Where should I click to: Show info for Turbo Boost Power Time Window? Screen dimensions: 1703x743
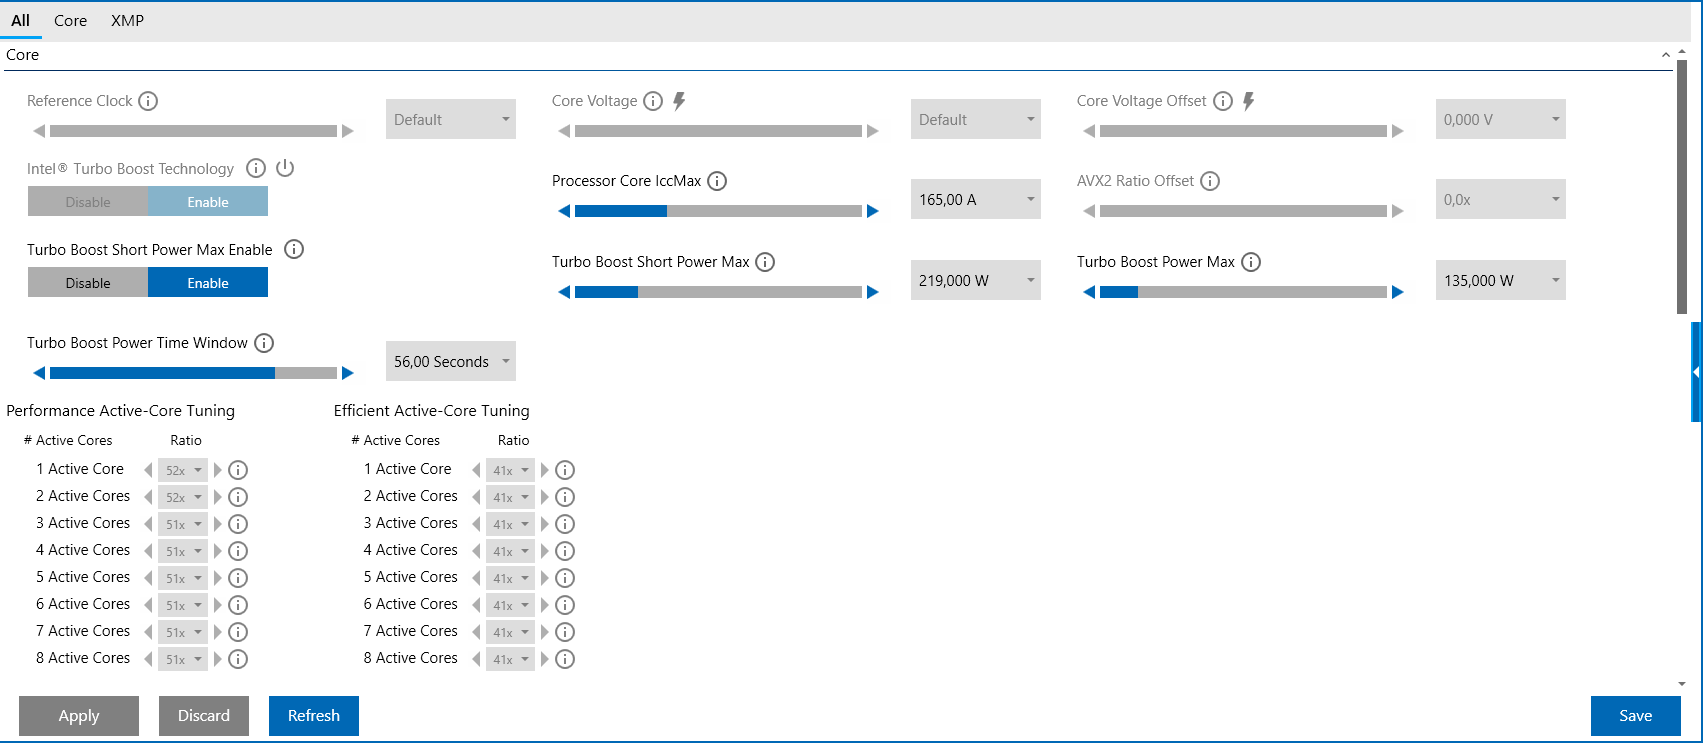click(x=264, y=343)
